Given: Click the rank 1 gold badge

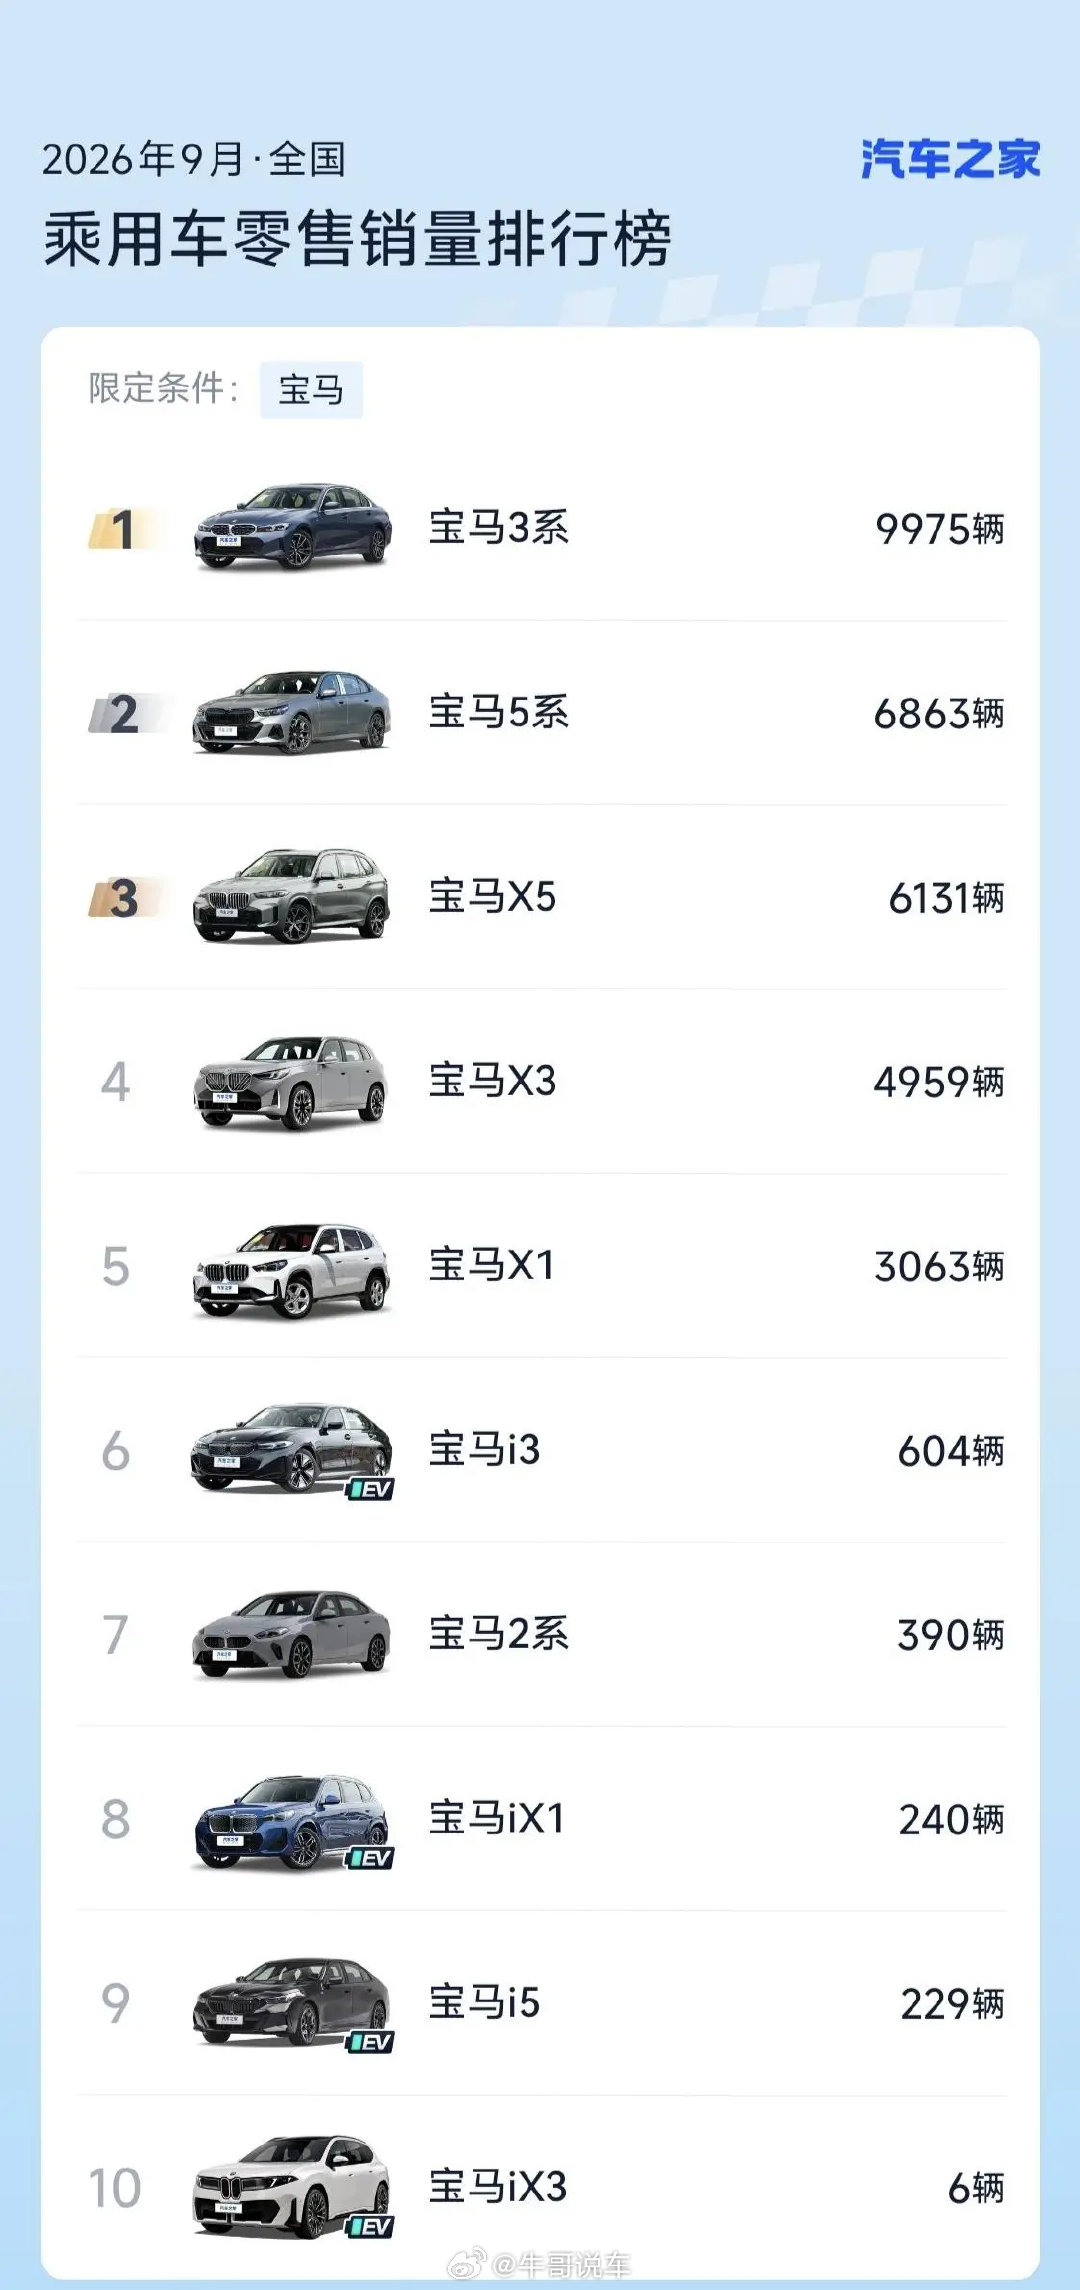Looking at the screenshot, I should point(122,529).
